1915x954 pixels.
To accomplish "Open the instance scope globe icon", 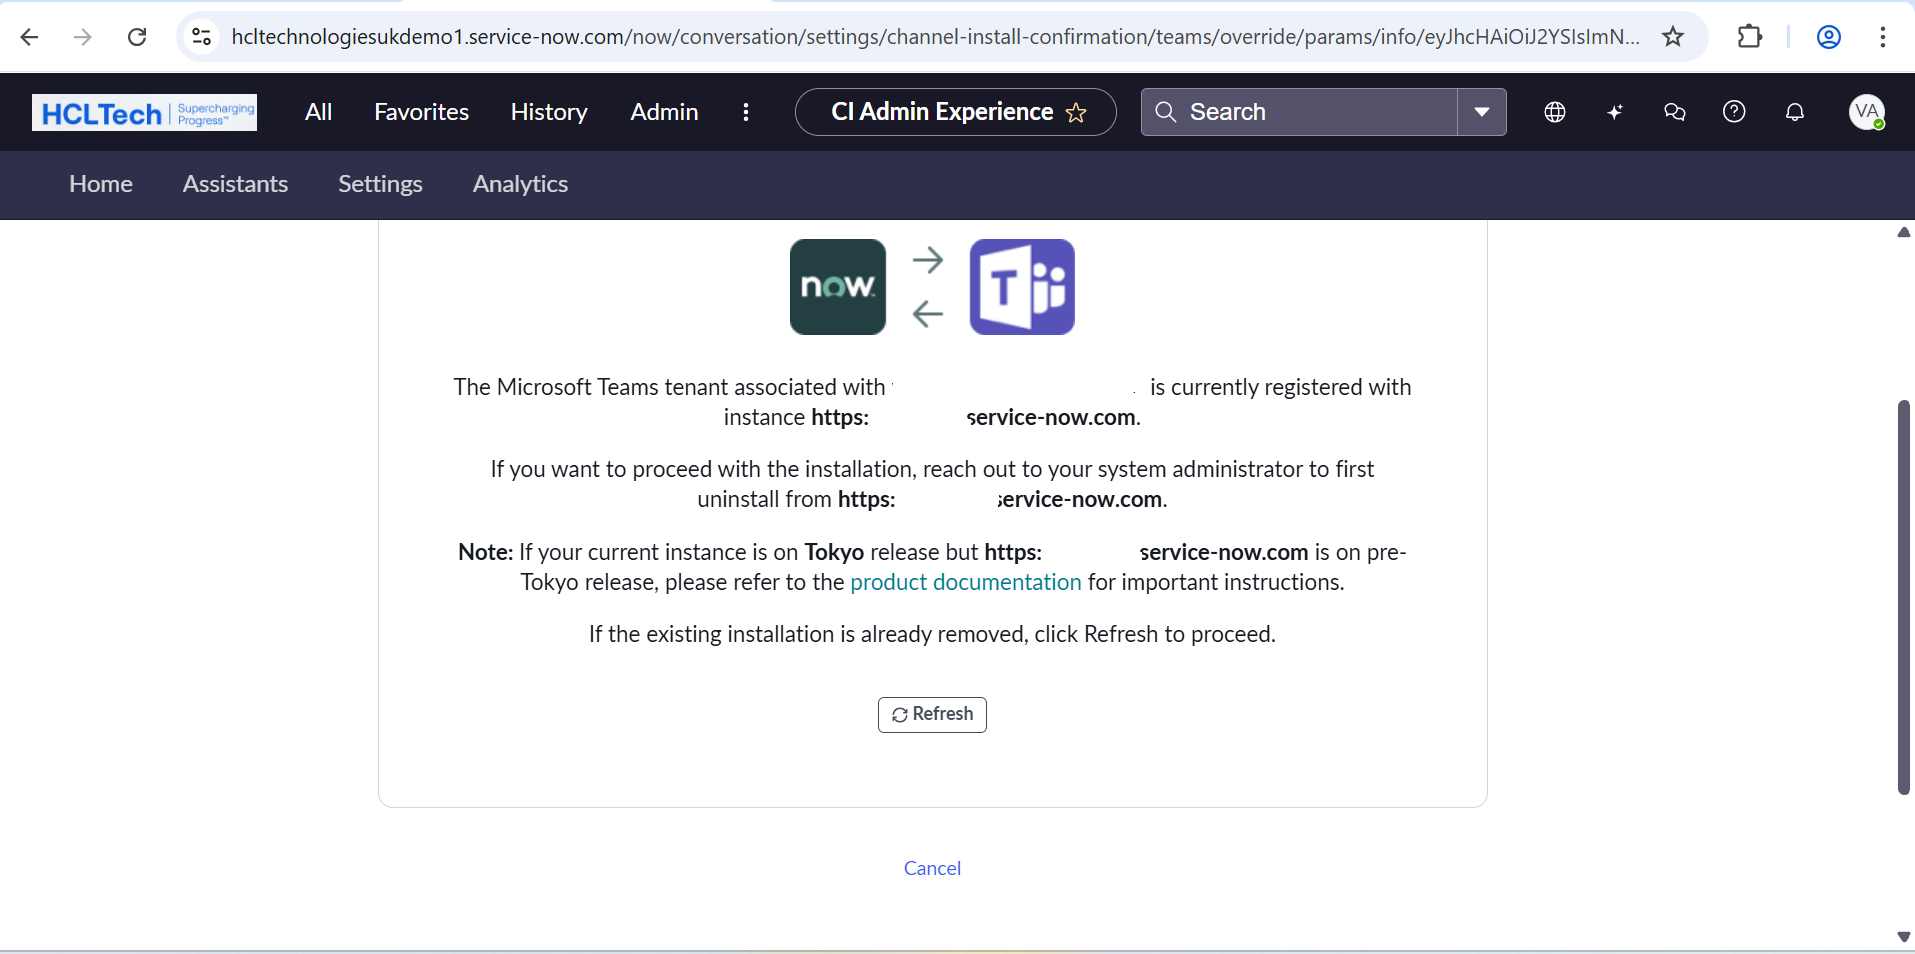I will [1555, 112].
